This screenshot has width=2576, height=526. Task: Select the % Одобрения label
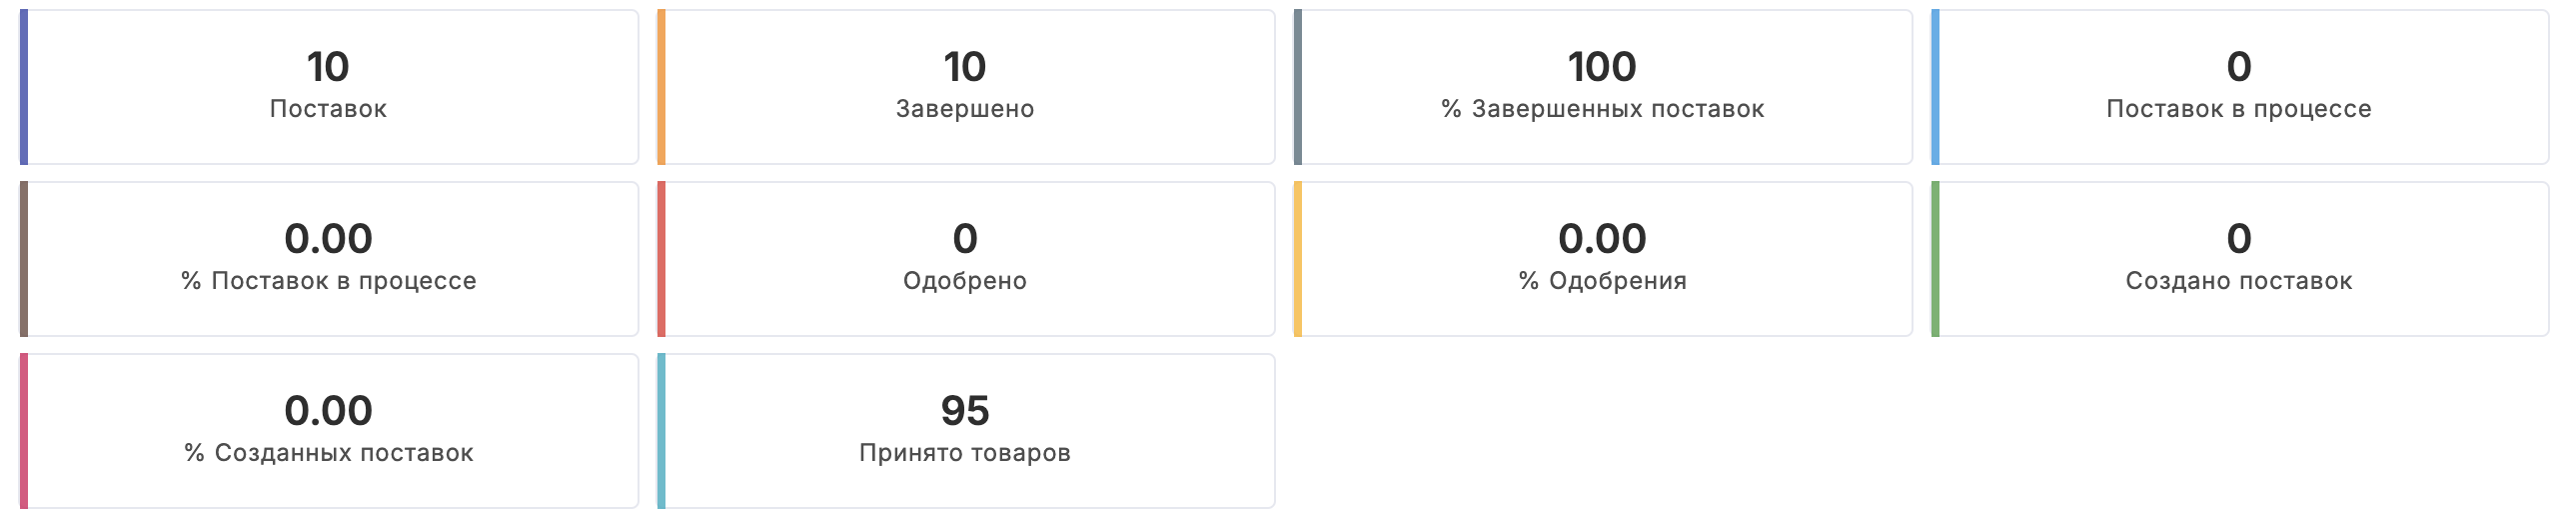(x=1602, y=281)
